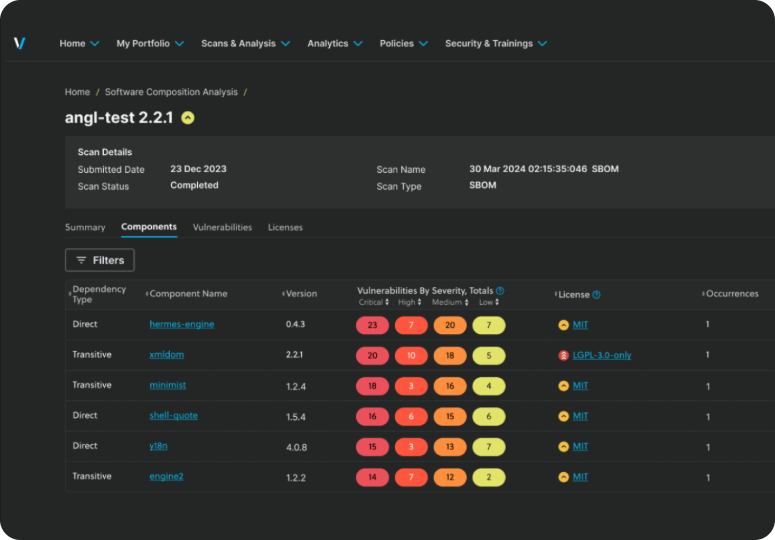Open the Vulnerabilities tab

(222, 227)
